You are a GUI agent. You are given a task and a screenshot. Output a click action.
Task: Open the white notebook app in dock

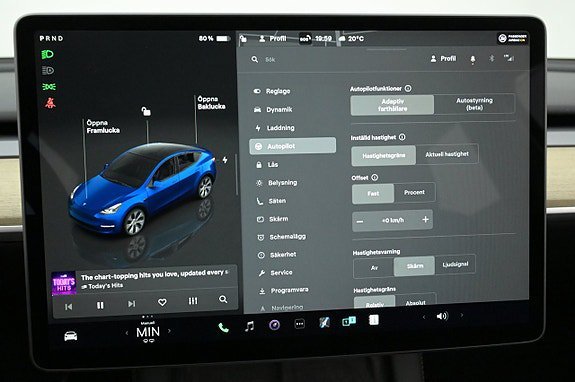(374, 320)
